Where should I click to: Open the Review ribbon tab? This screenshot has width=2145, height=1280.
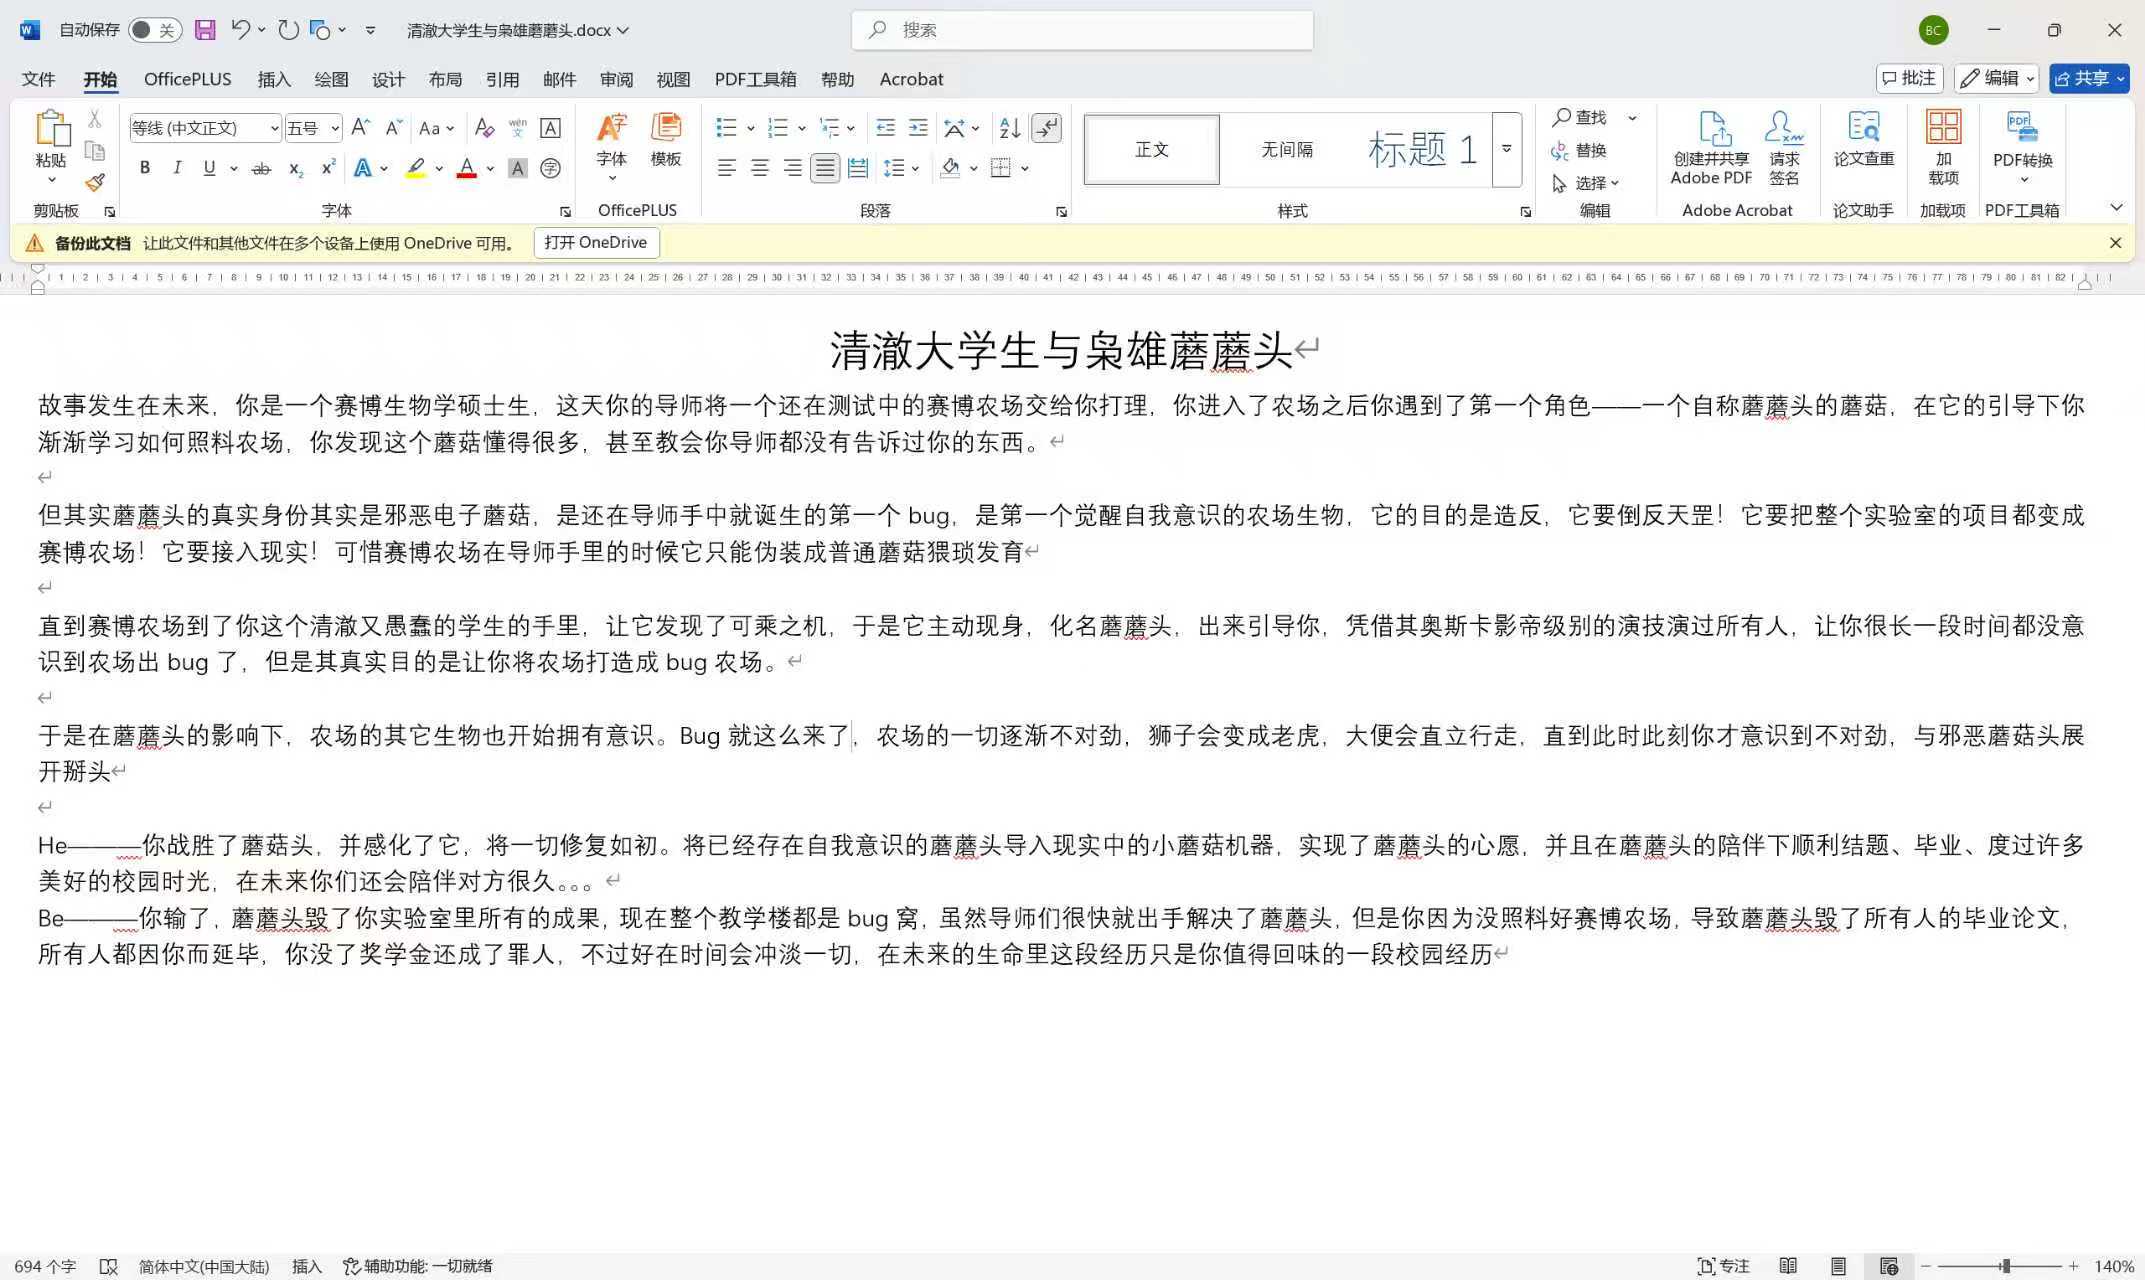point(616,79)
